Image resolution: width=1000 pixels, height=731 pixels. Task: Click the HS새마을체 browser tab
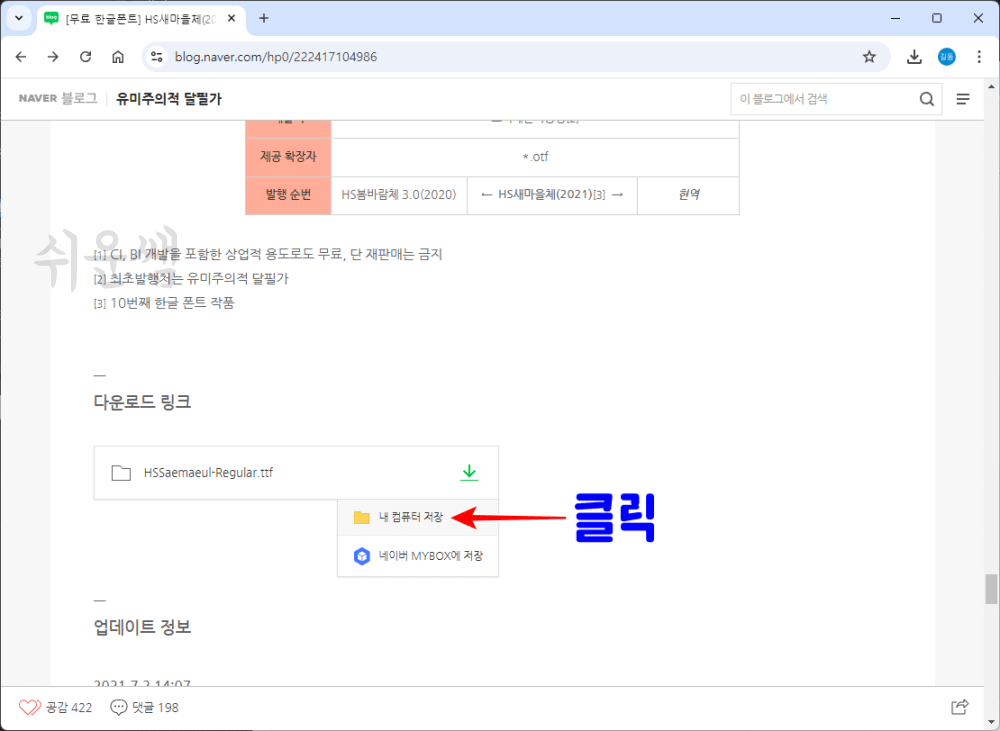130,18
